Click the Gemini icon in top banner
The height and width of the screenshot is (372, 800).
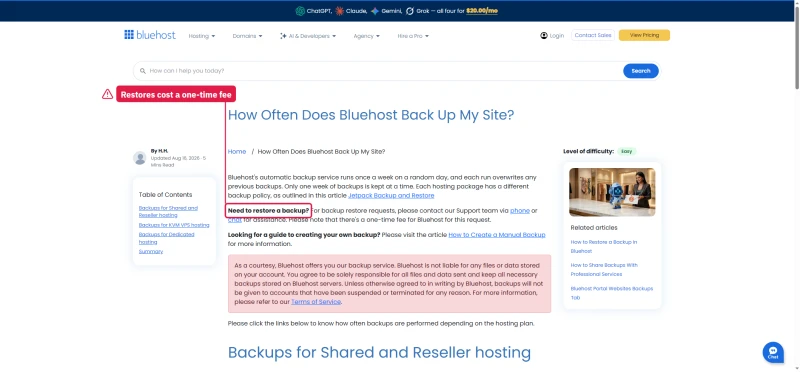(x=375, y=11)
